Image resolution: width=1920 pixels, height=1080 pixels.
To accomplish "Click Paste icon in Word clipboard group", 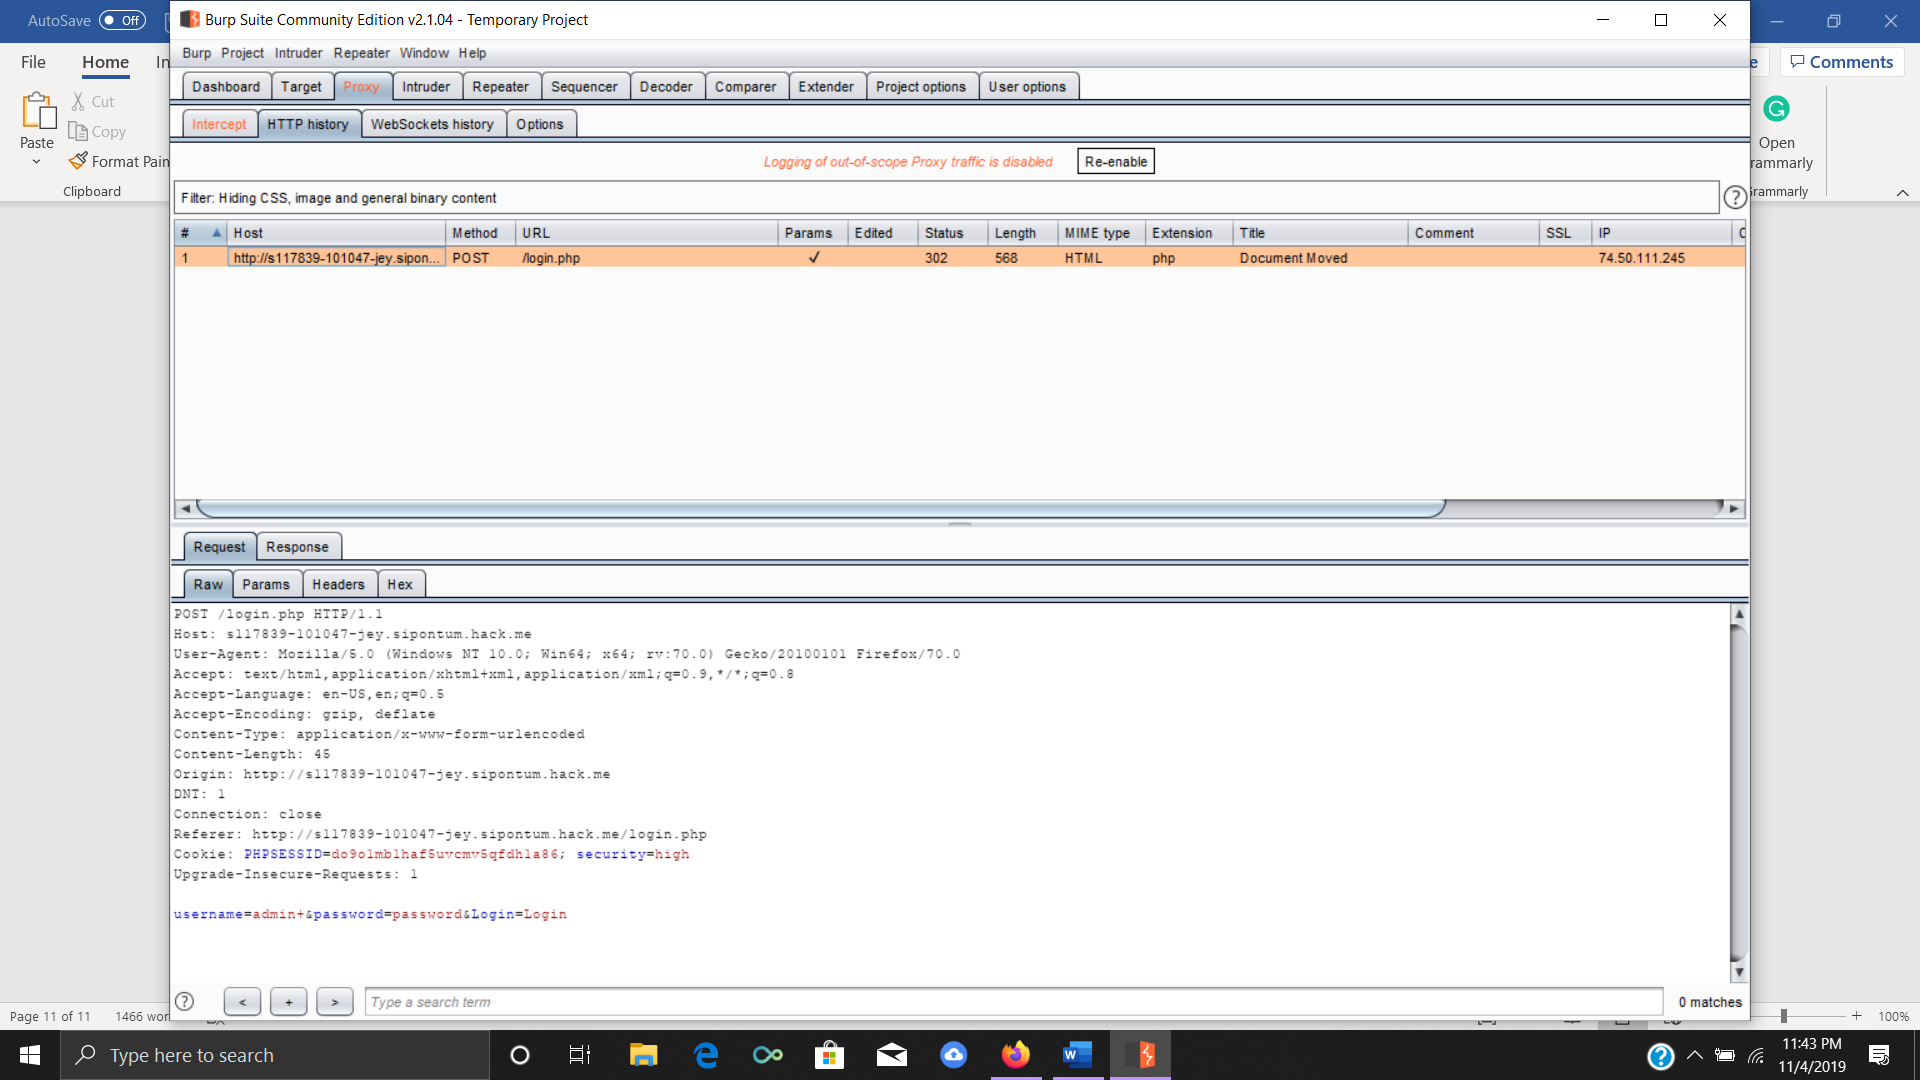I will click(38, 111).
